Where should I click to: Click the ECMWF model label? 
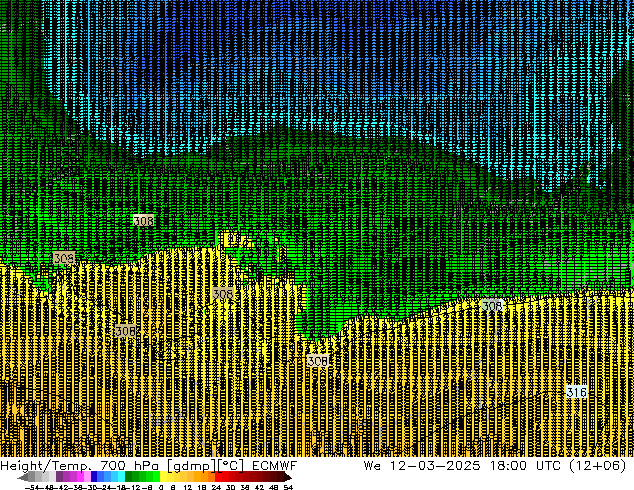(x=275, y=466)
